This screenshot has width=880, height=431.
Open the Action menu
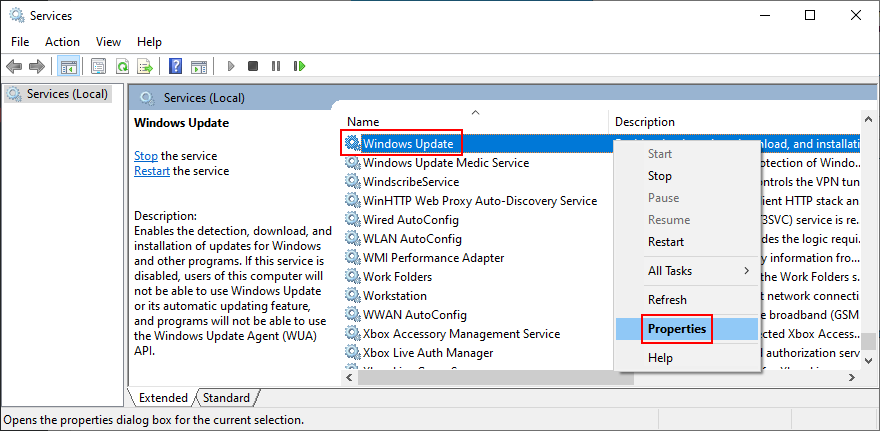pyautogui.click(x=62, y=42)
